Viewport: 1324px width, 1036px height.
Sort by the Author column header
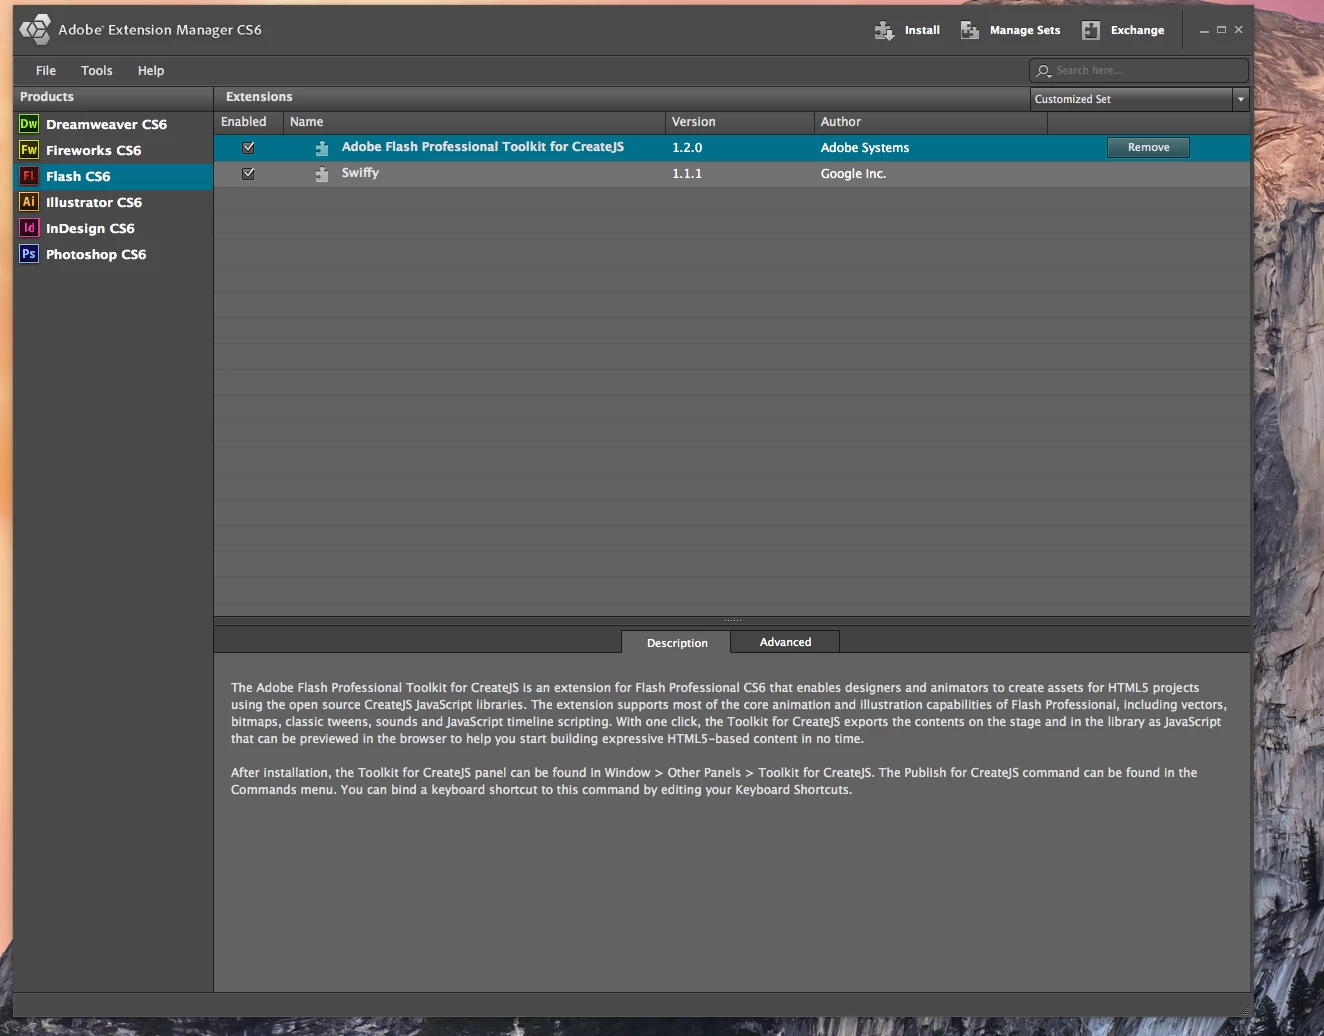(931, 122)
